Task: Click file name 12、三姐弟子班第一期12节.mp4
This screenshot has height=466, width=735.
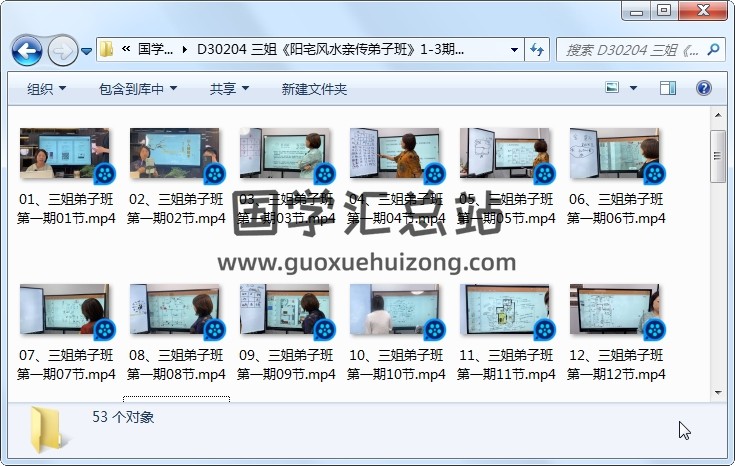Action: coord(616,364)
